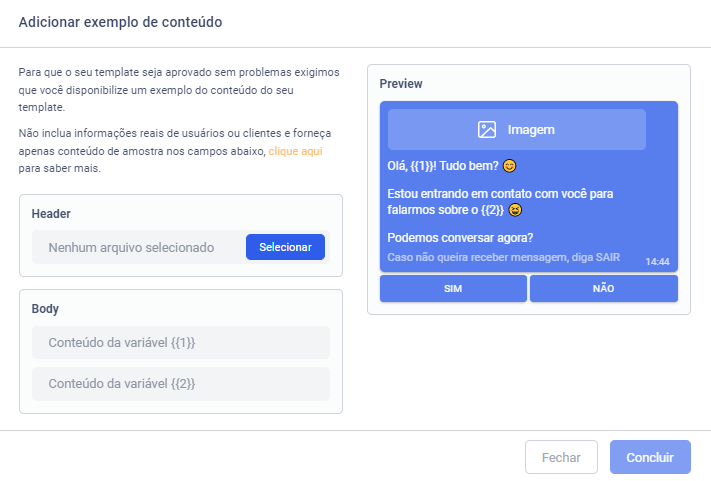Focus the variable {{2}} content field
This screenshot has width=711, height=481.
coord(181,383)
